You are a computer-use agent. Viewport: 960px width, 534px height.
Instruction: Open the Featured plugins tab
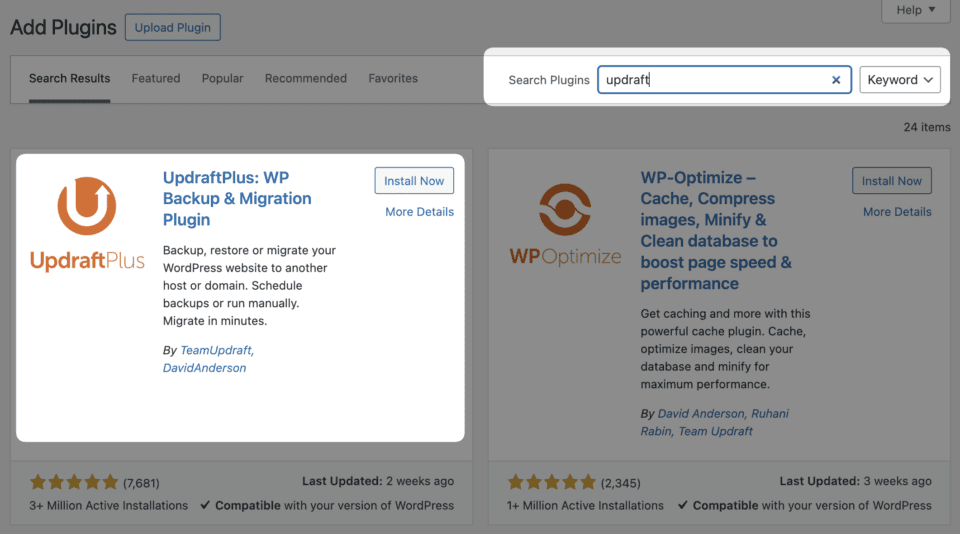click(156, 78)
